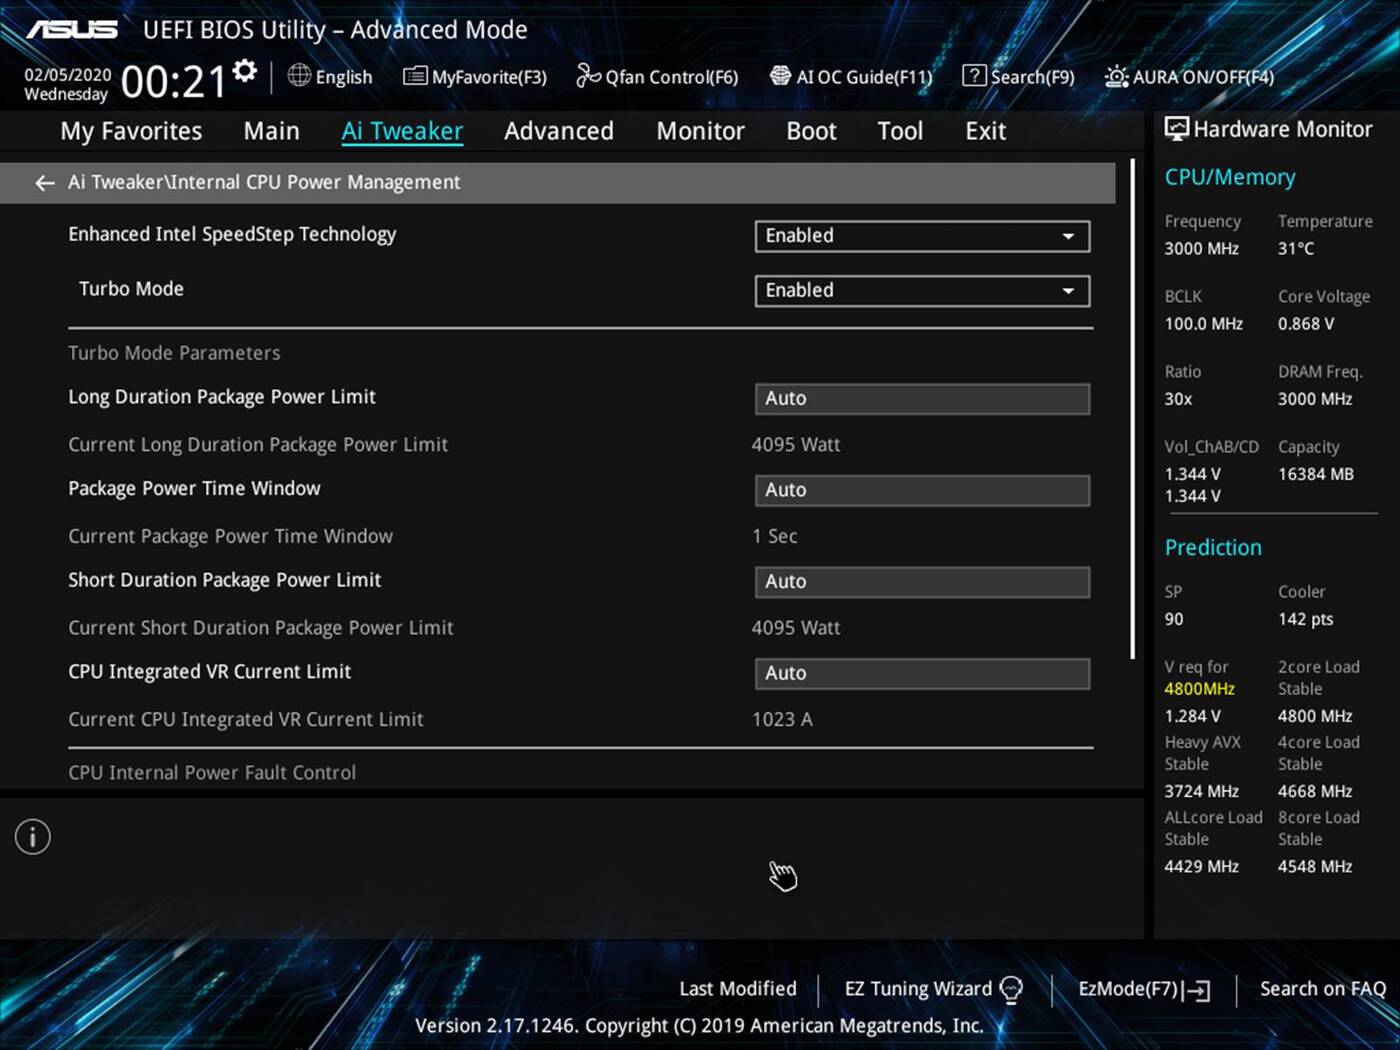Click the Long Duration Package Power Limit field
This screenshot has height=1050, width=1400.
point(921,398)
